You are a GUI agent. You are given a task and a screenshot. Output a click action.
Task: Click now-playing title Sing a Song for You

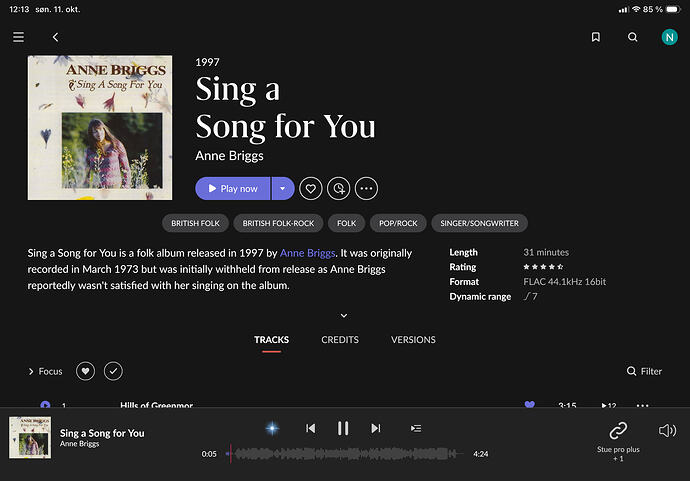102,433
